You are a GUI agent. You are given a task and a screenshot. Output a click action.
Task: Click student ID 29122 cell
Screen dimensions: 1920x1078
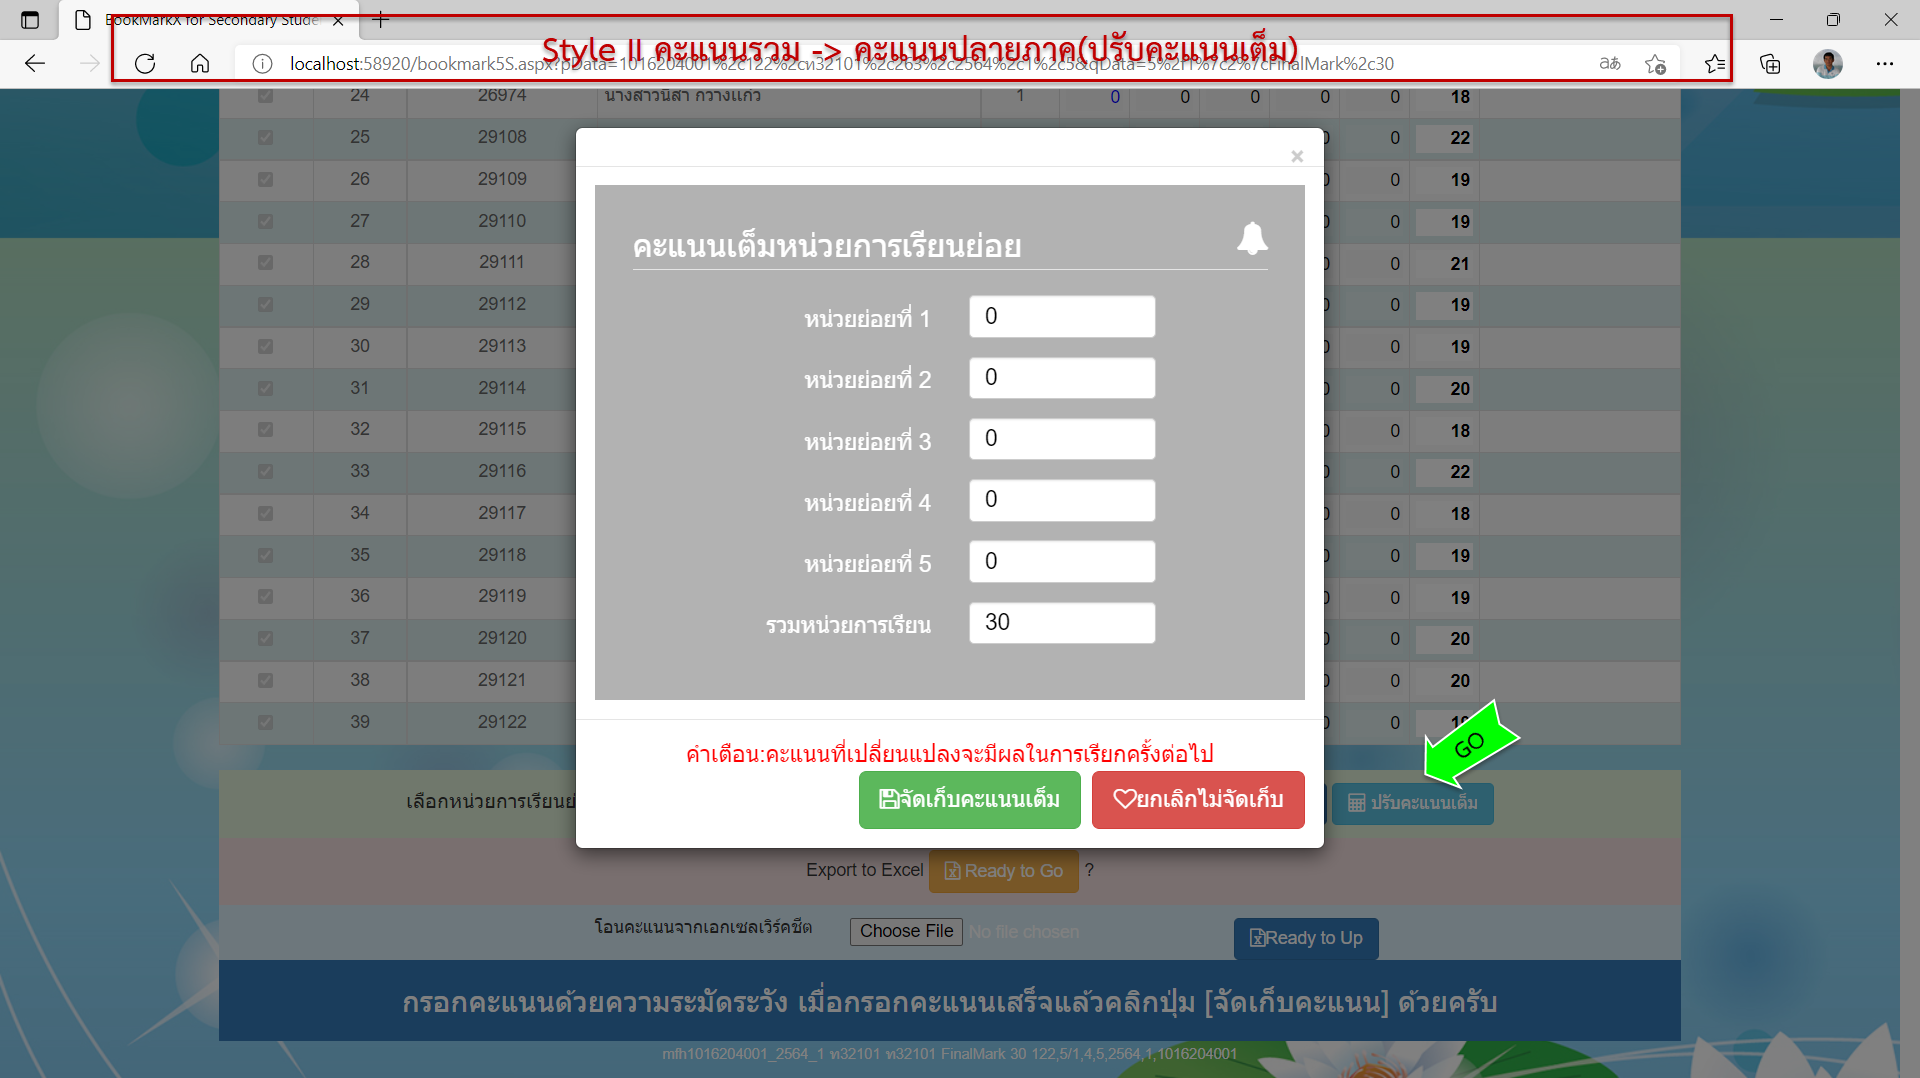(x=502, y=722)
